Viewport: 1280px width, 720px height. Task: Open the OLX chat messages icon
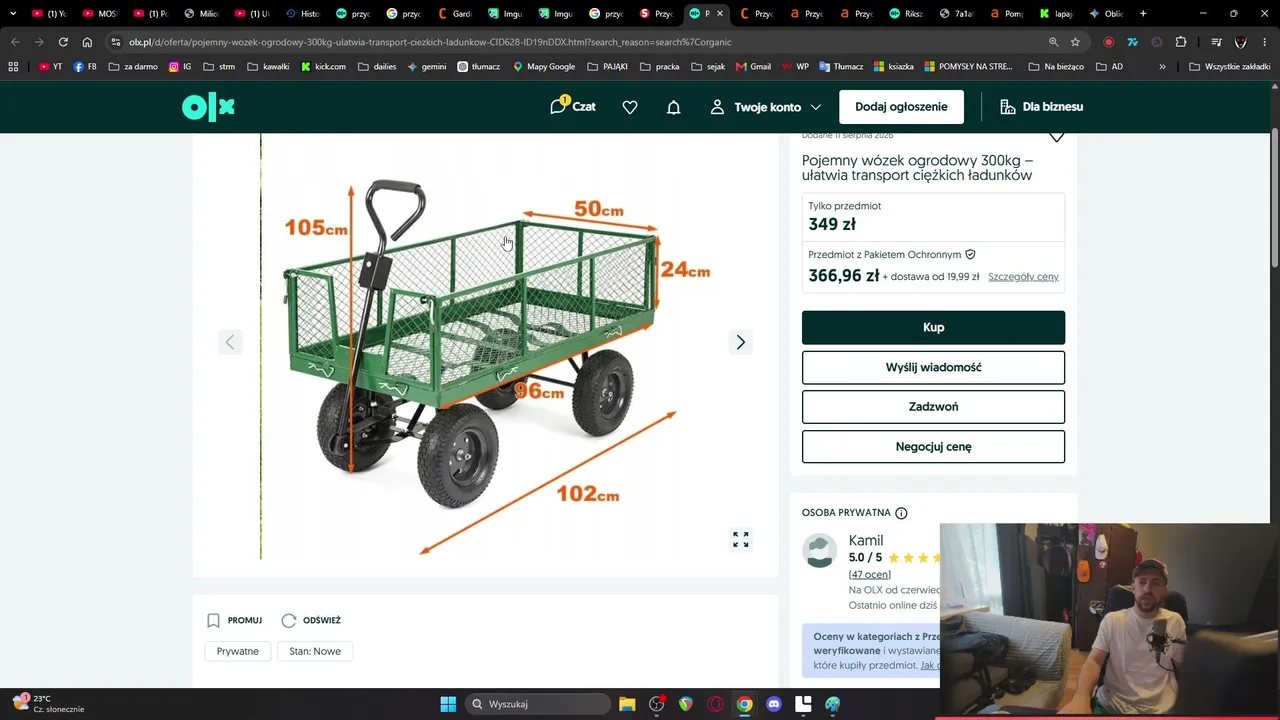click(572, 107)
